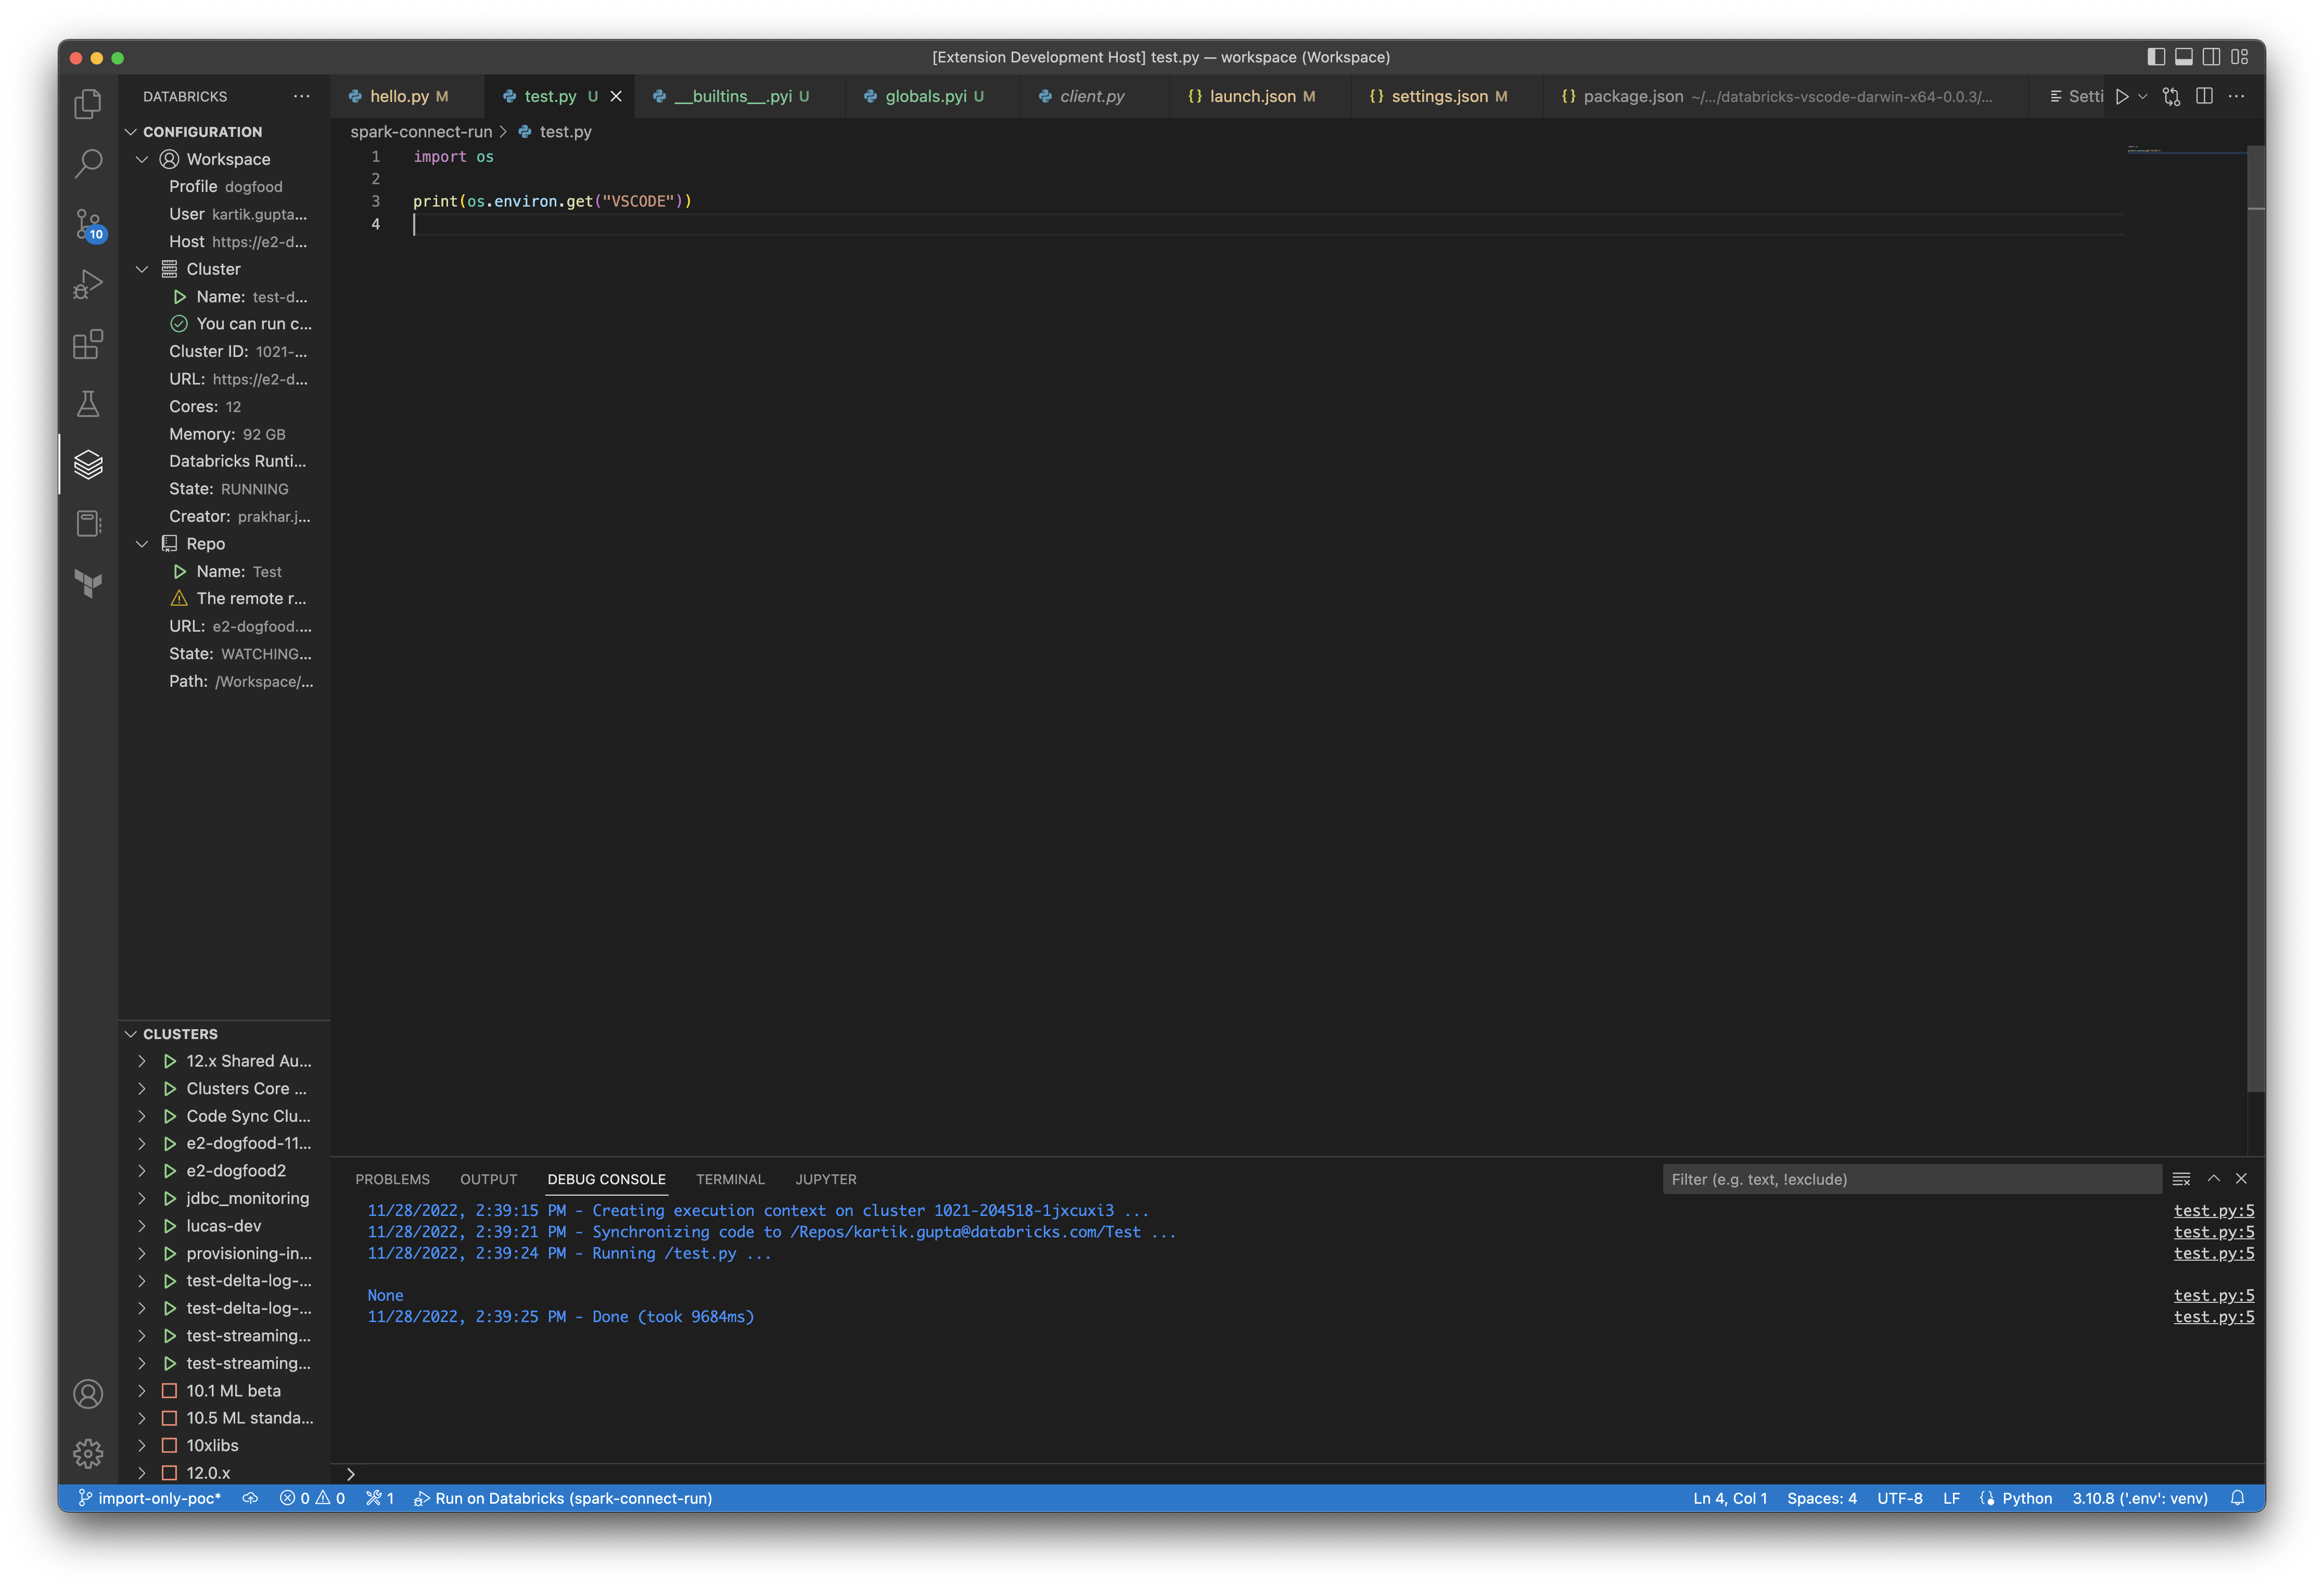Expand the e2-dogfood2 cluster entry
Screen dimensions: 2324x1589
142,1171
